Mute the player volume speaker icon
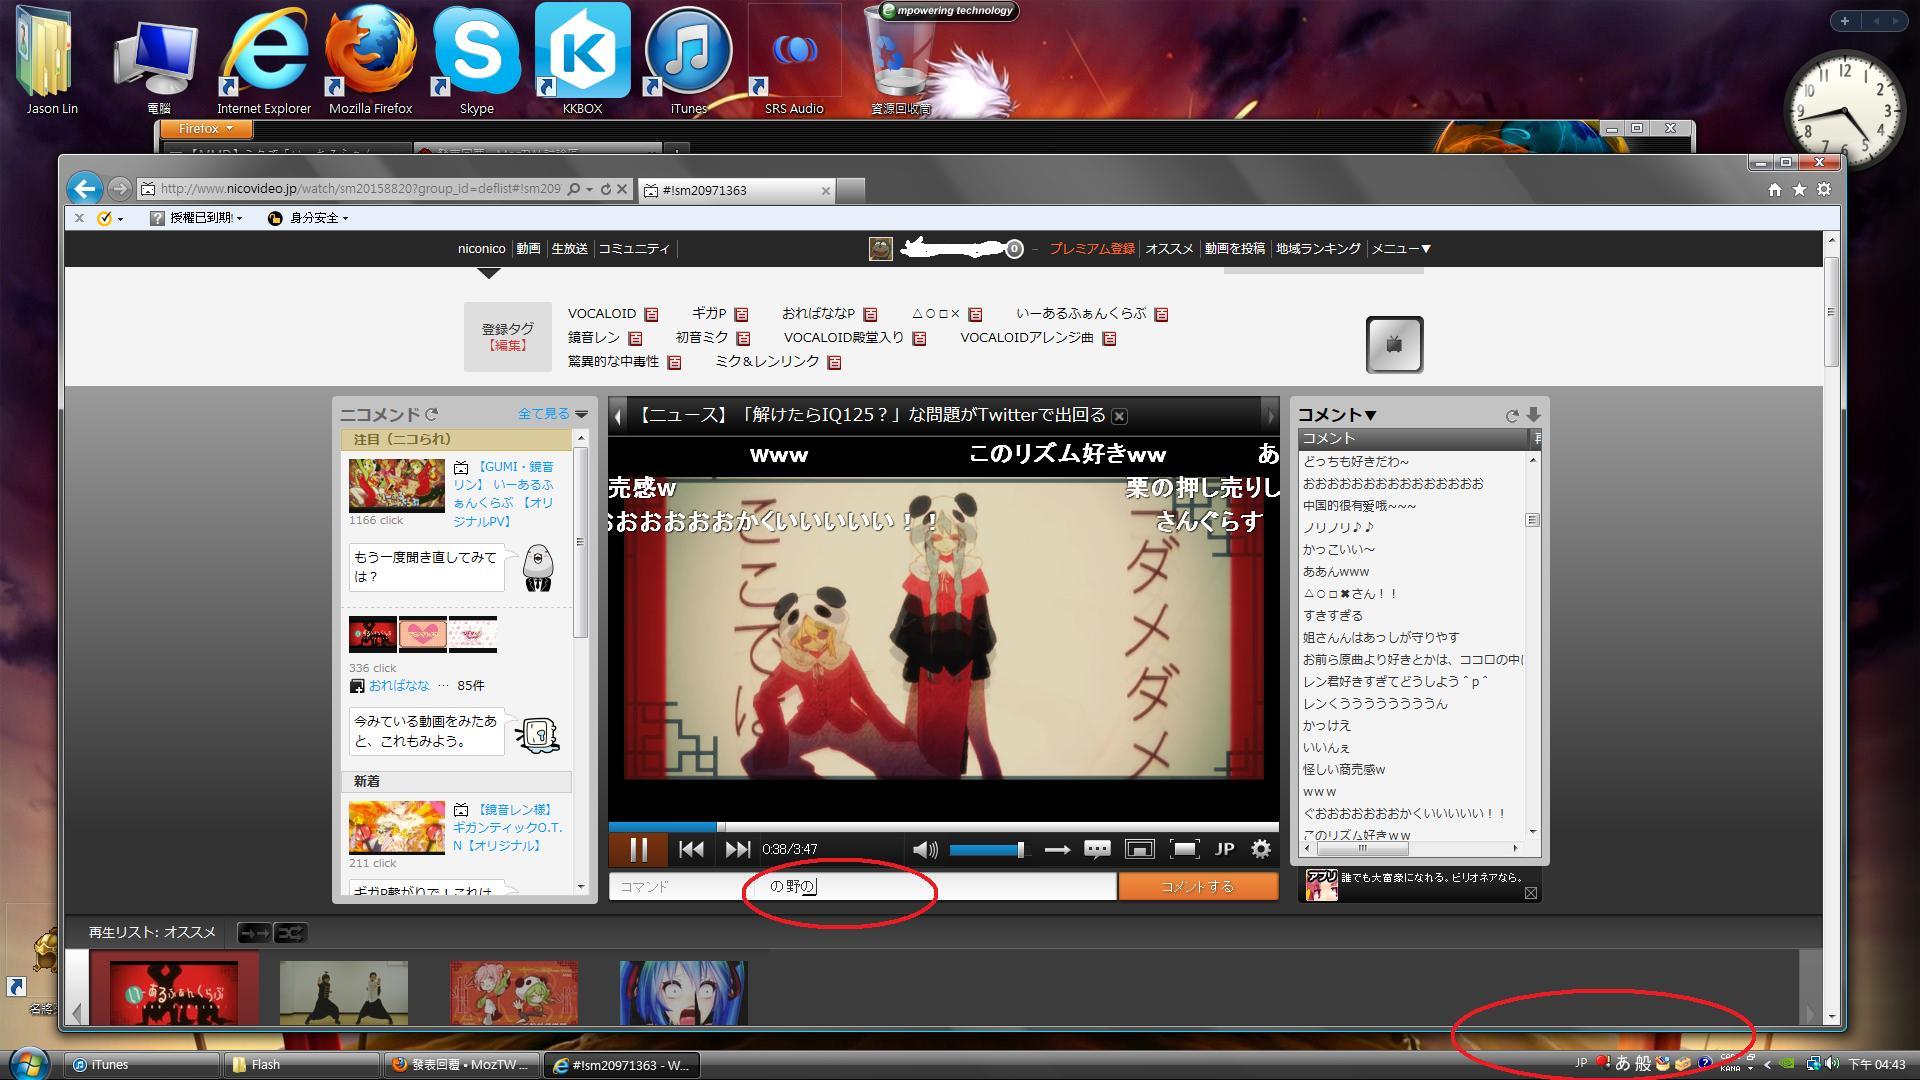Screen dimensions: 1920x1080 925,849
